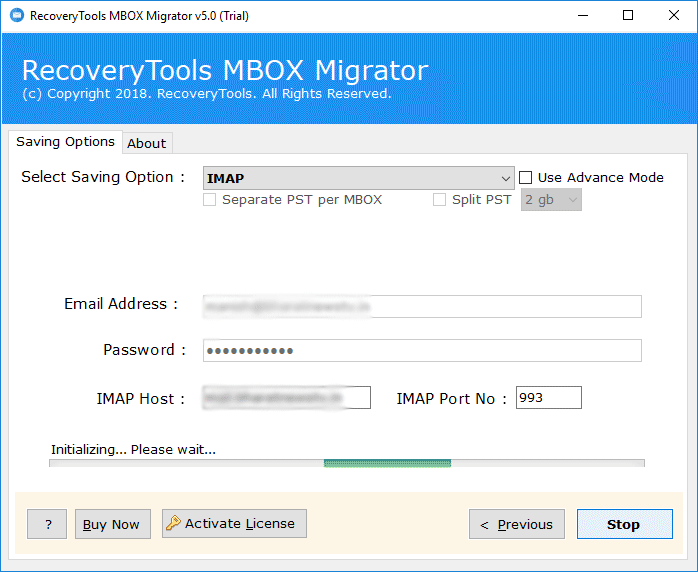This screenshot has height=572, width=698.
Task: Click the initializing progress bar
Action: 347,463
